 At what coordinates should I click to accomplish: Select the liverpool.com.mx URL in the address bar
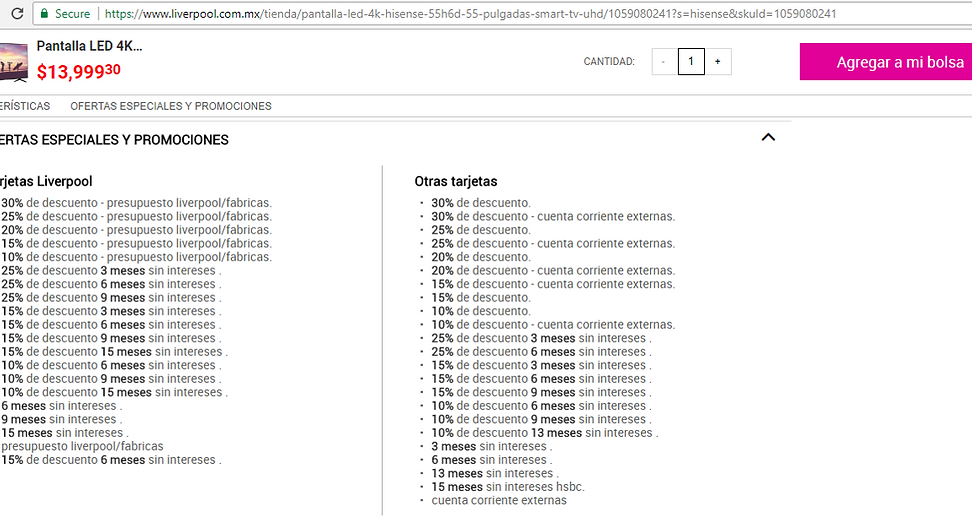pyautogui.click(x=471, y=14)
